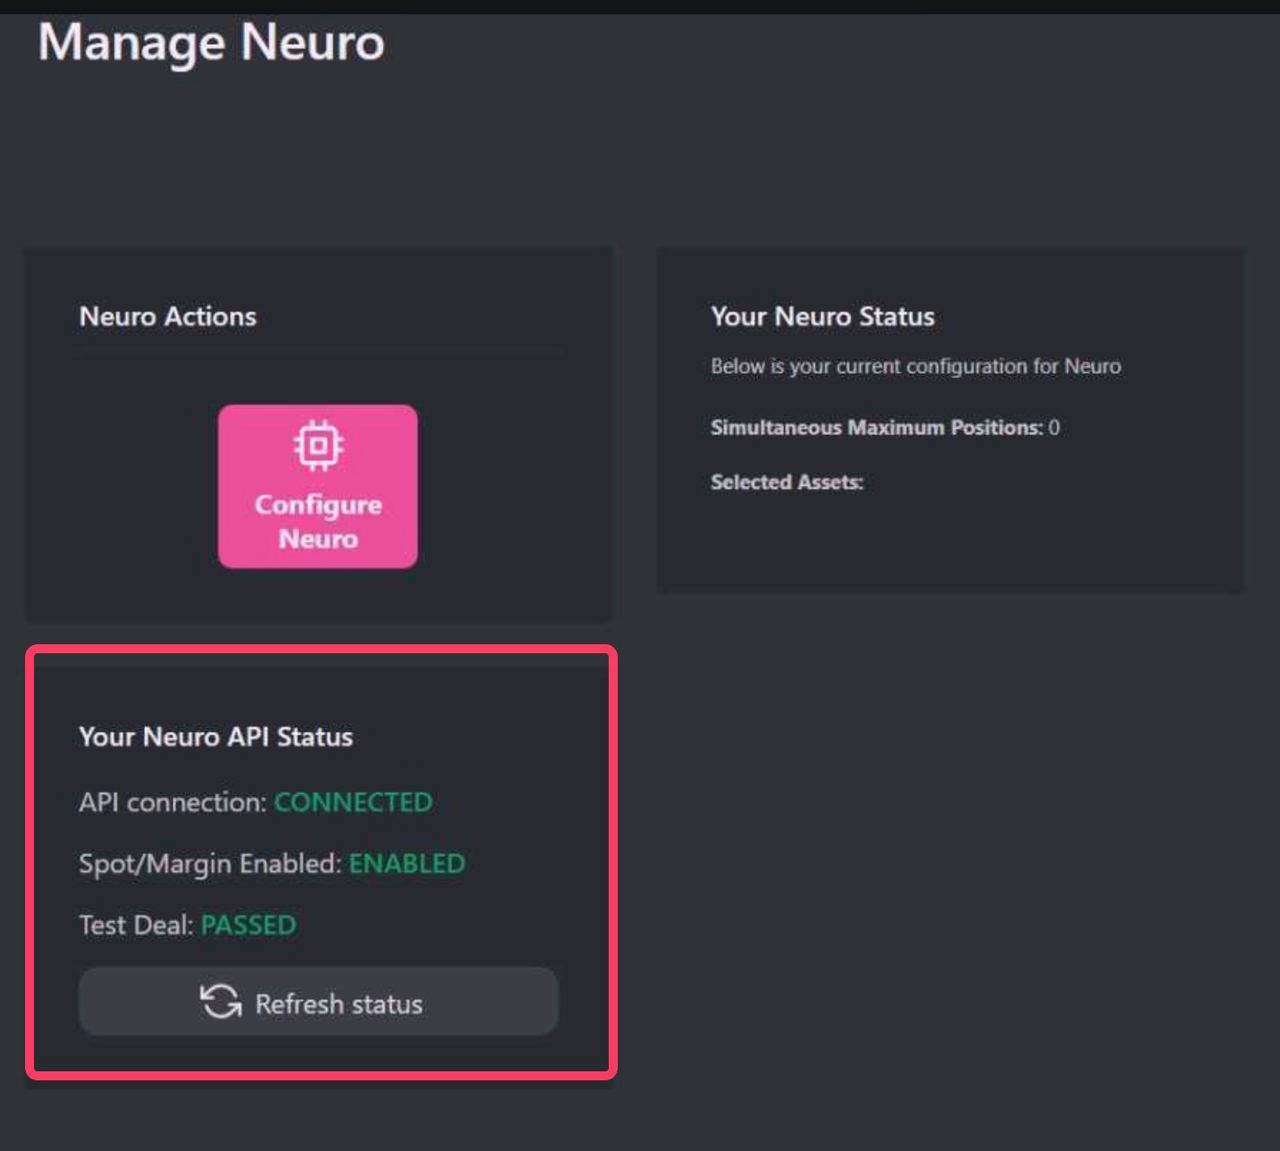Click 'Below is your current configuration for Neuro'
The height and width of the screenshot is (1151, 1280).
click(x=916, y=367)
